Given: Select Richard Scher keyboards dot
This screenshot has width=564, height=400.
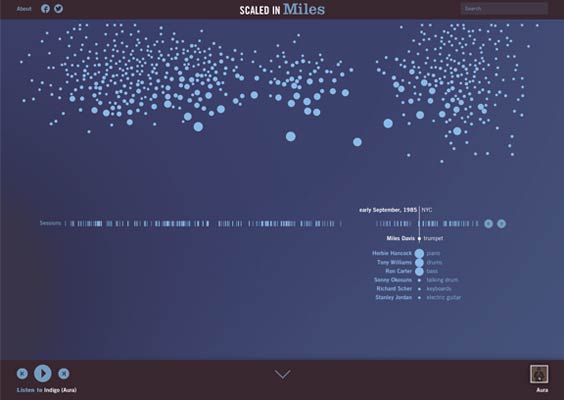Looking at the screenshot, I should (x=419, y=289).
